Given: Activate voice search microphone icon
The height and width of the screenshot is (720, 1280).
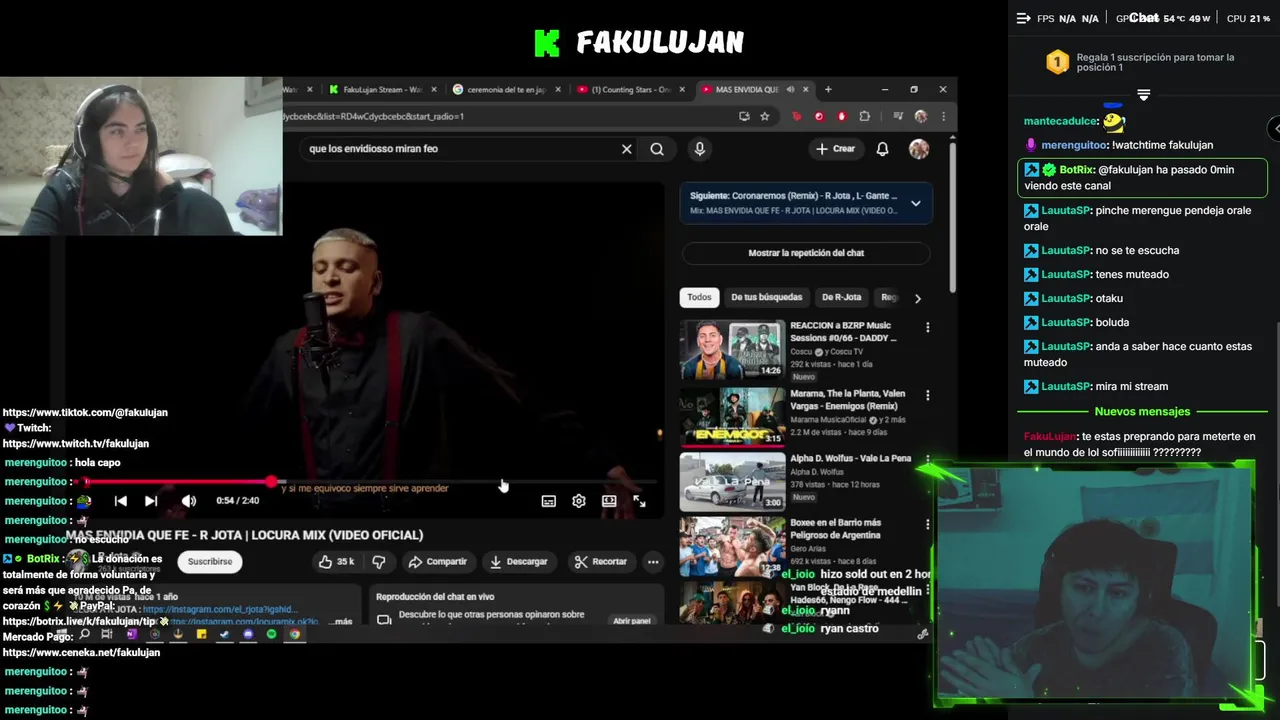Looking at the screenshot, I should click(699, 149).
